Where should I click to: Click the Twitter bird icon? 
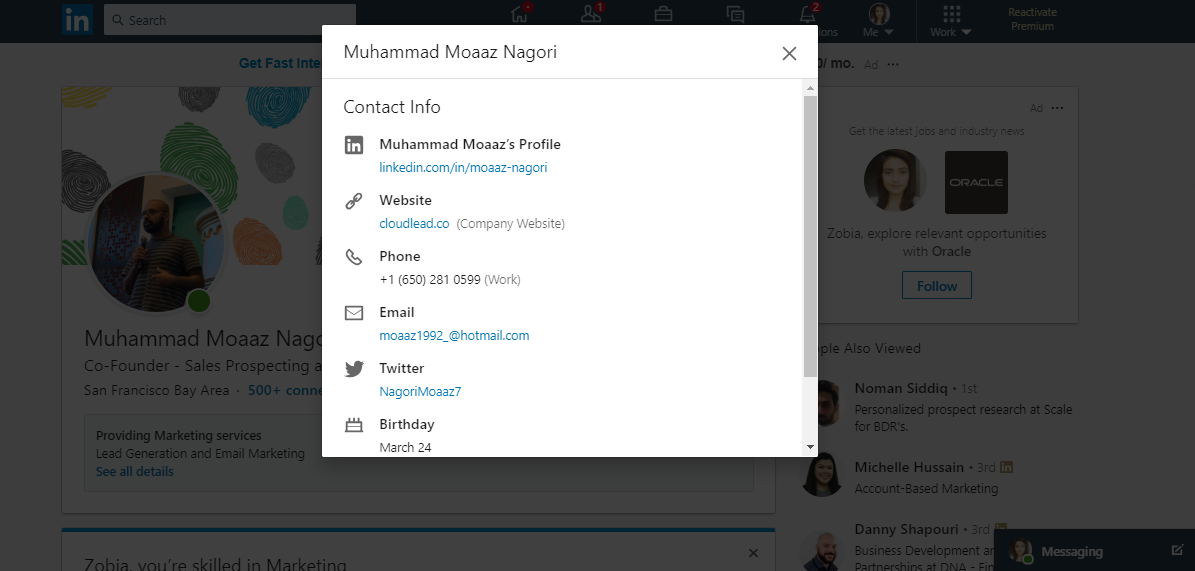[354, 369]
